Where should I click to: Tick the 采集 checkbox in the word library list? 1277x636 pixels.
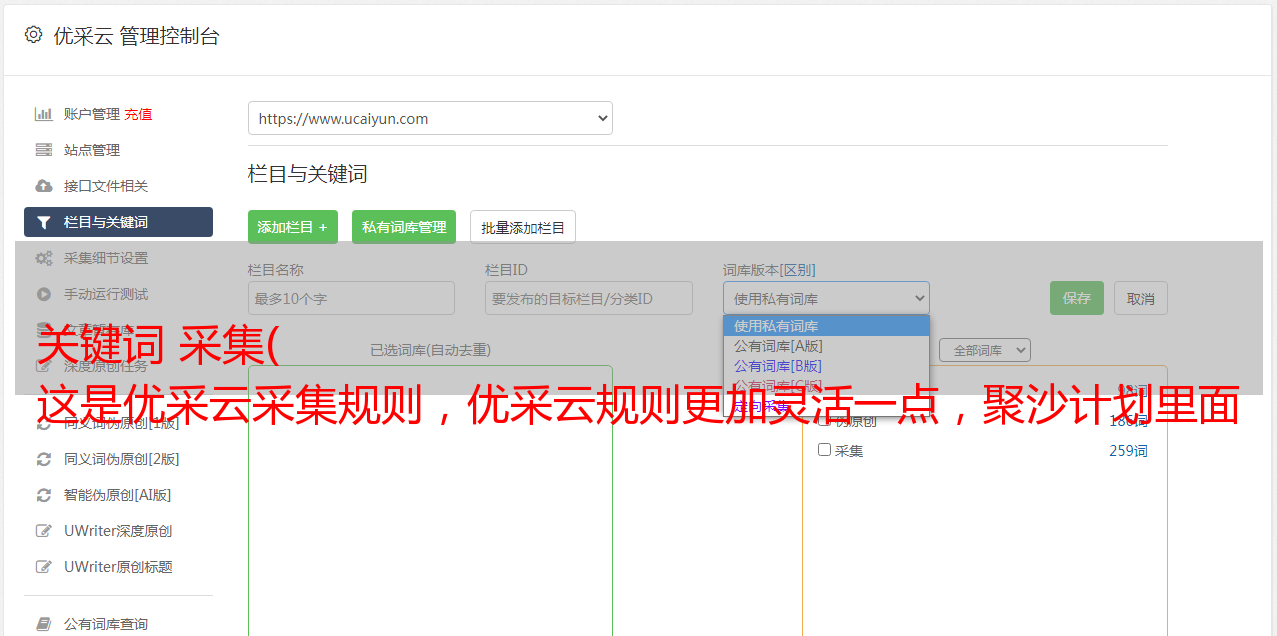click(x=825, y=450)
